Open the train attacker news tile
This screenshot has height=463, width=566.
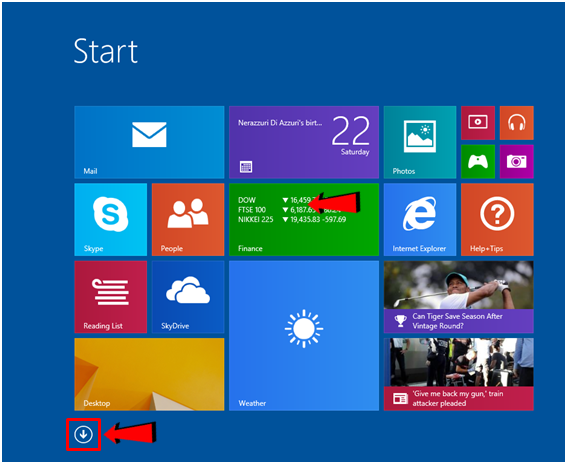(458, 374)
